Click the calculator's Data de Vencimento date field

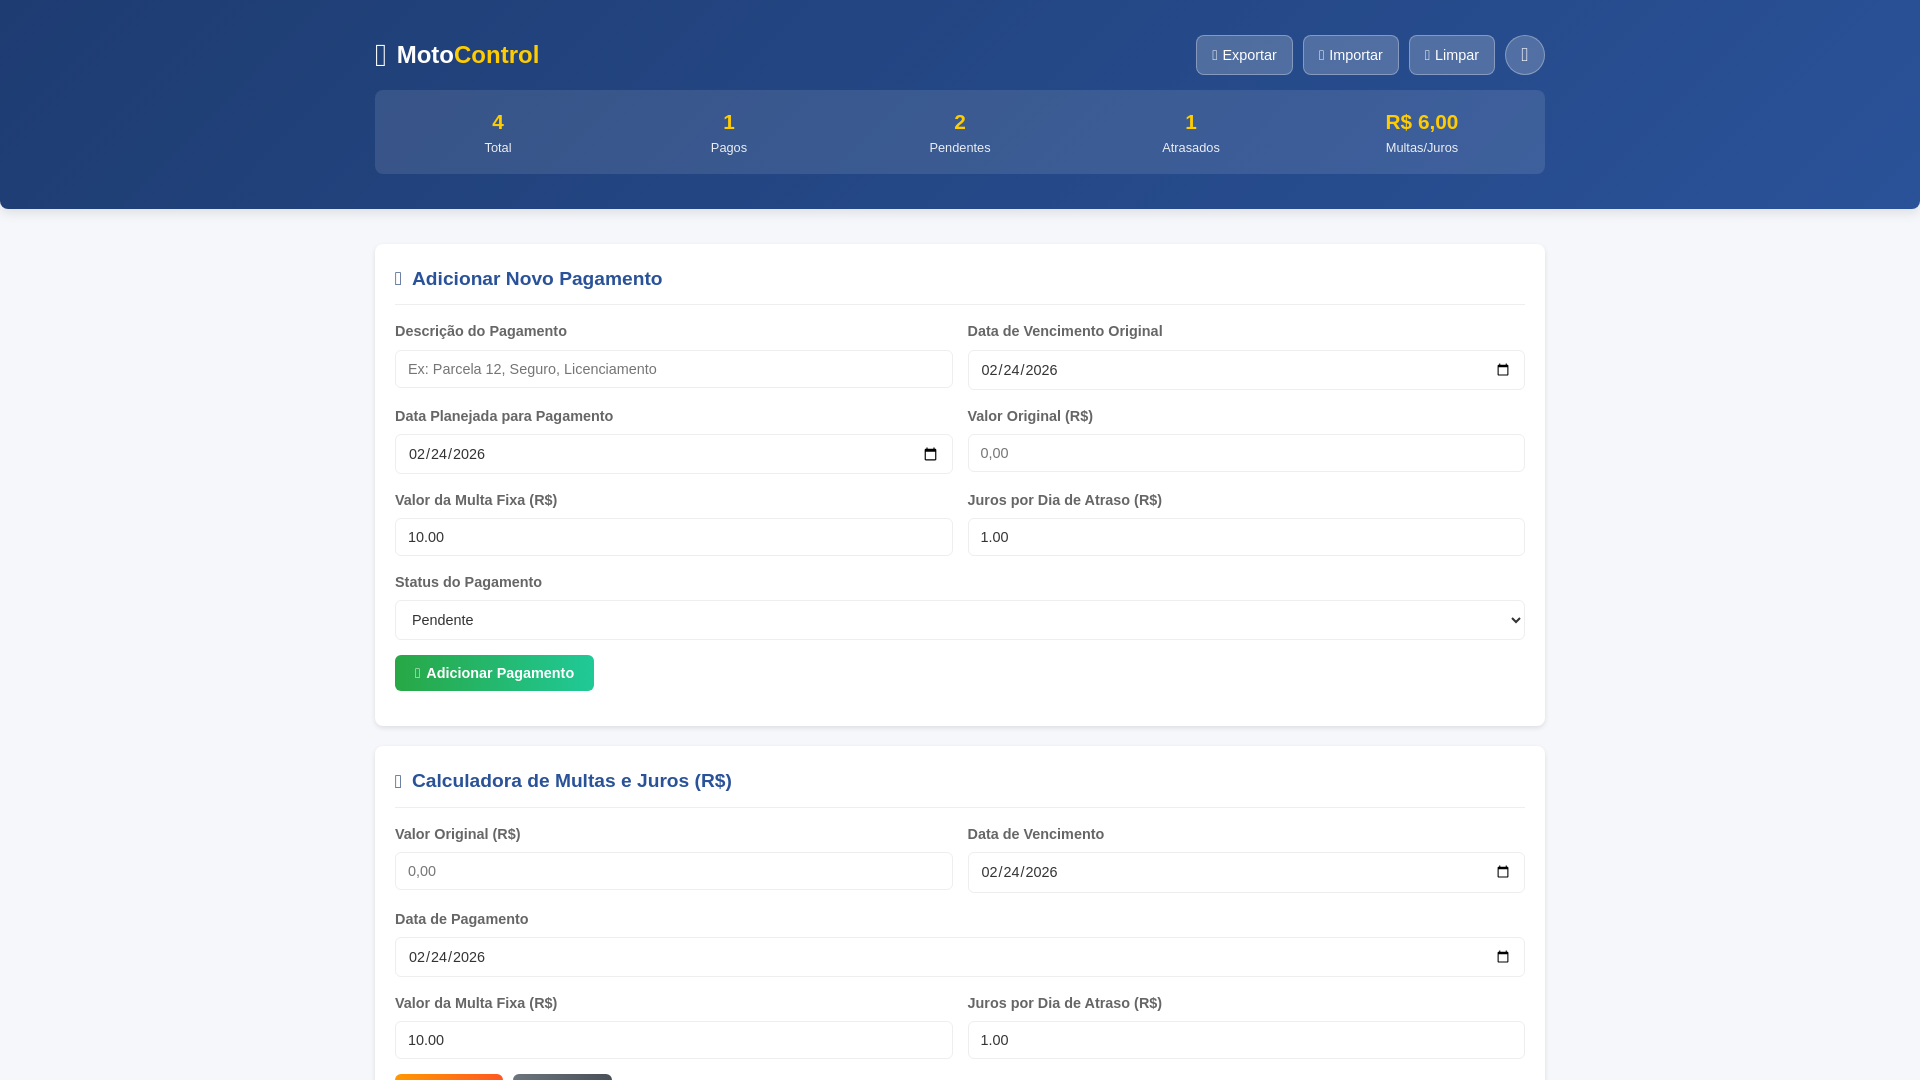[1245, 872]
